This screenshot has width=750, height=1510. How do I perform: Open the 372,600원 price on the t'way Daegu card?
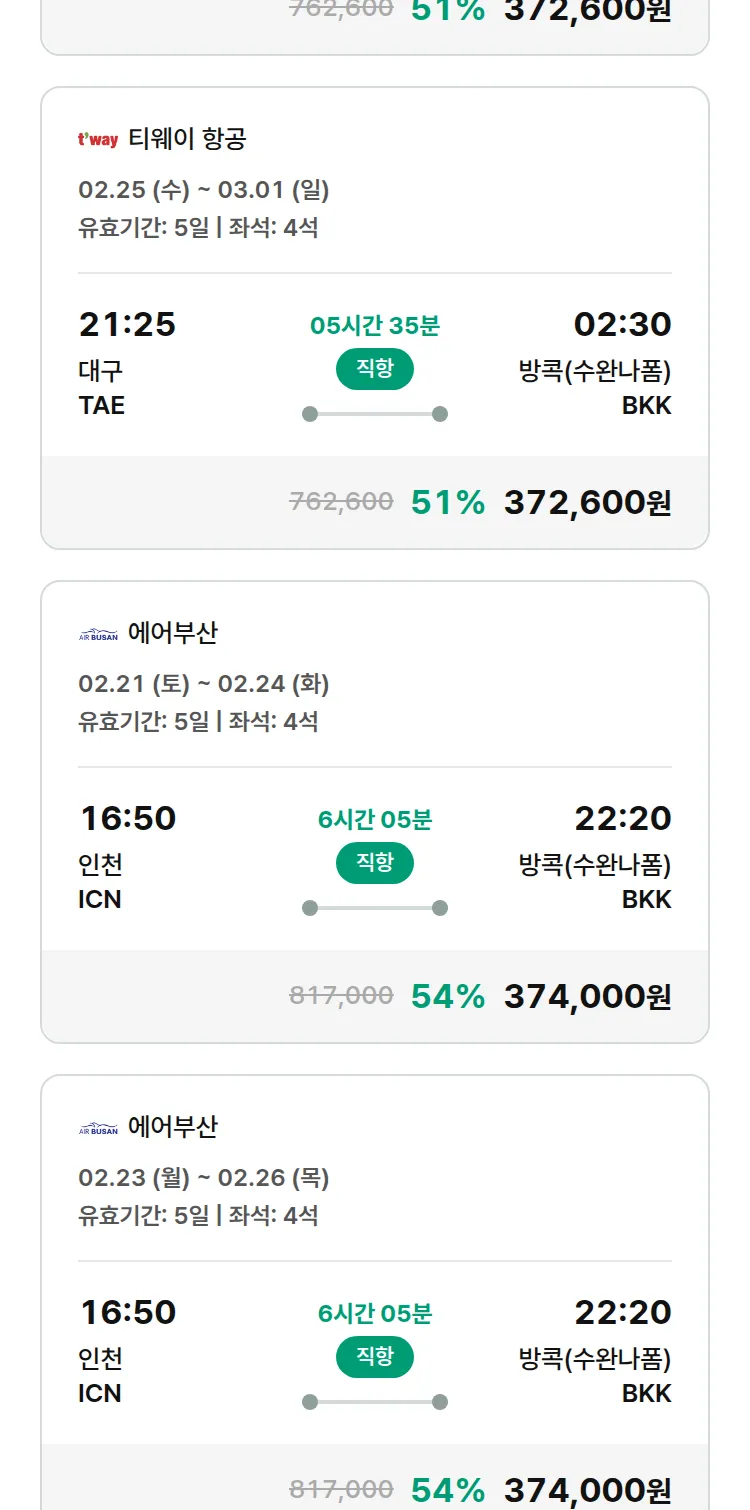point(587,502)
